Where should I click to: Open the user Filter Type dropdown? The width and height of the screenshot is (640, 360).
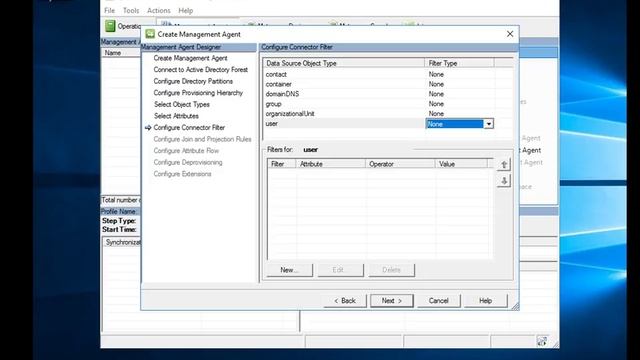pyautogui.click(x=489, y=124)
